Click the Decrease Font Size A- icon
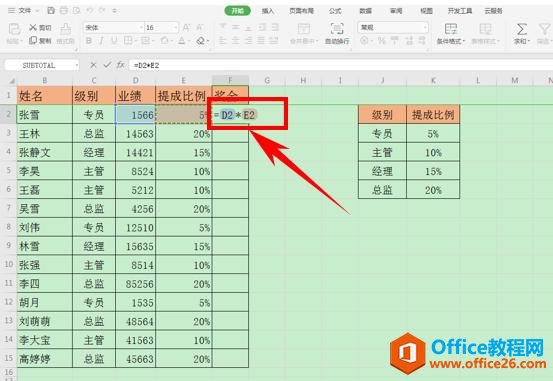The width and height of the screenshot is (553, 381). click(200, 27)
